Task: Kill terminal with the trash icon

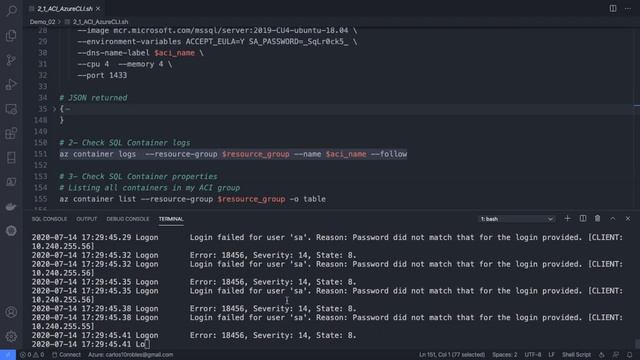Action: click(x=598, y=219)
